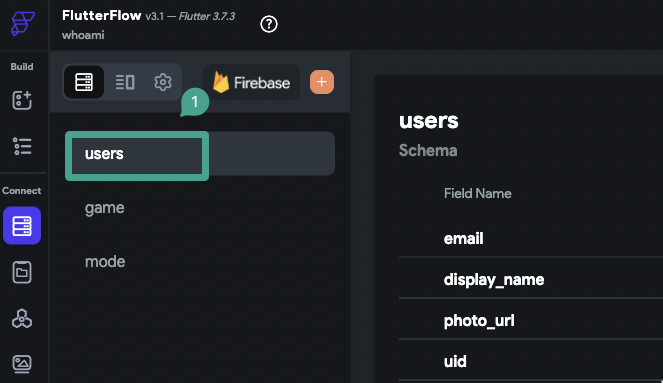Switch to the content manager panel tab
Viewport: 663px width, 383px height.
point(125,82)
